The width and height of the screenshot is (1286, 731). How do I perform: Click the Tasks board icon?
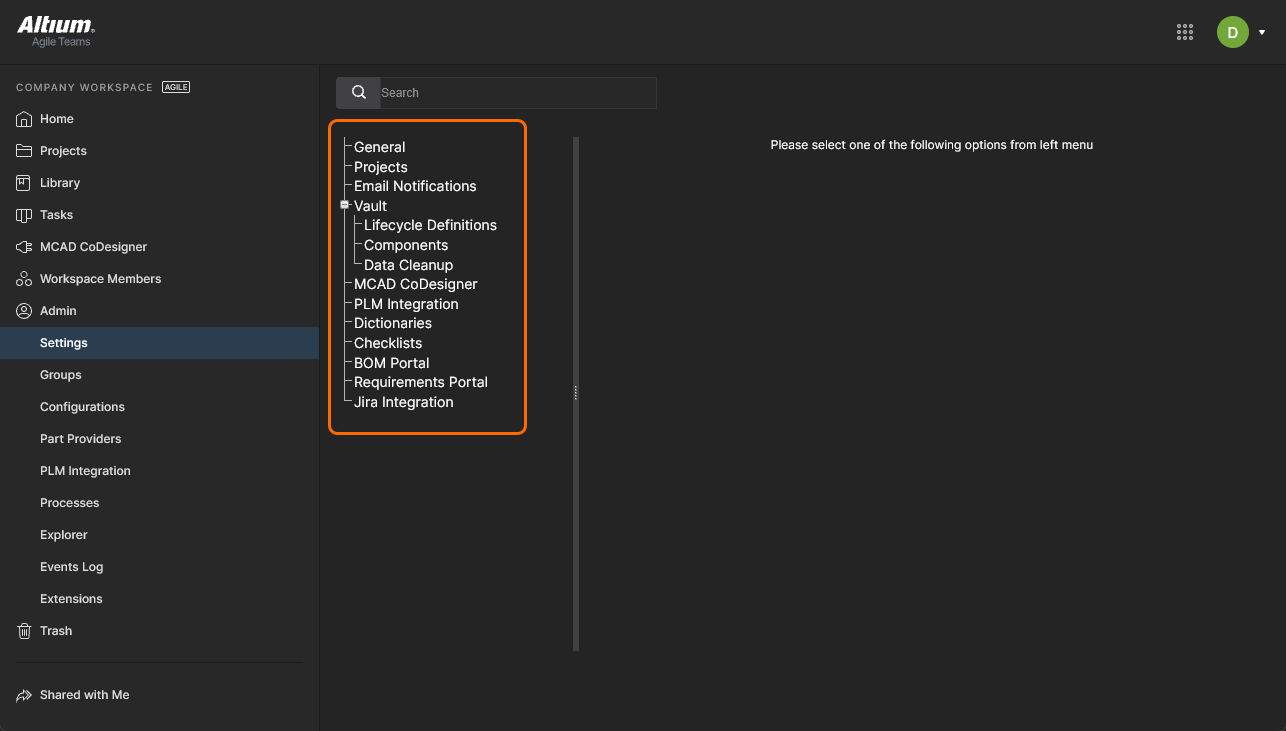(24, 215)
